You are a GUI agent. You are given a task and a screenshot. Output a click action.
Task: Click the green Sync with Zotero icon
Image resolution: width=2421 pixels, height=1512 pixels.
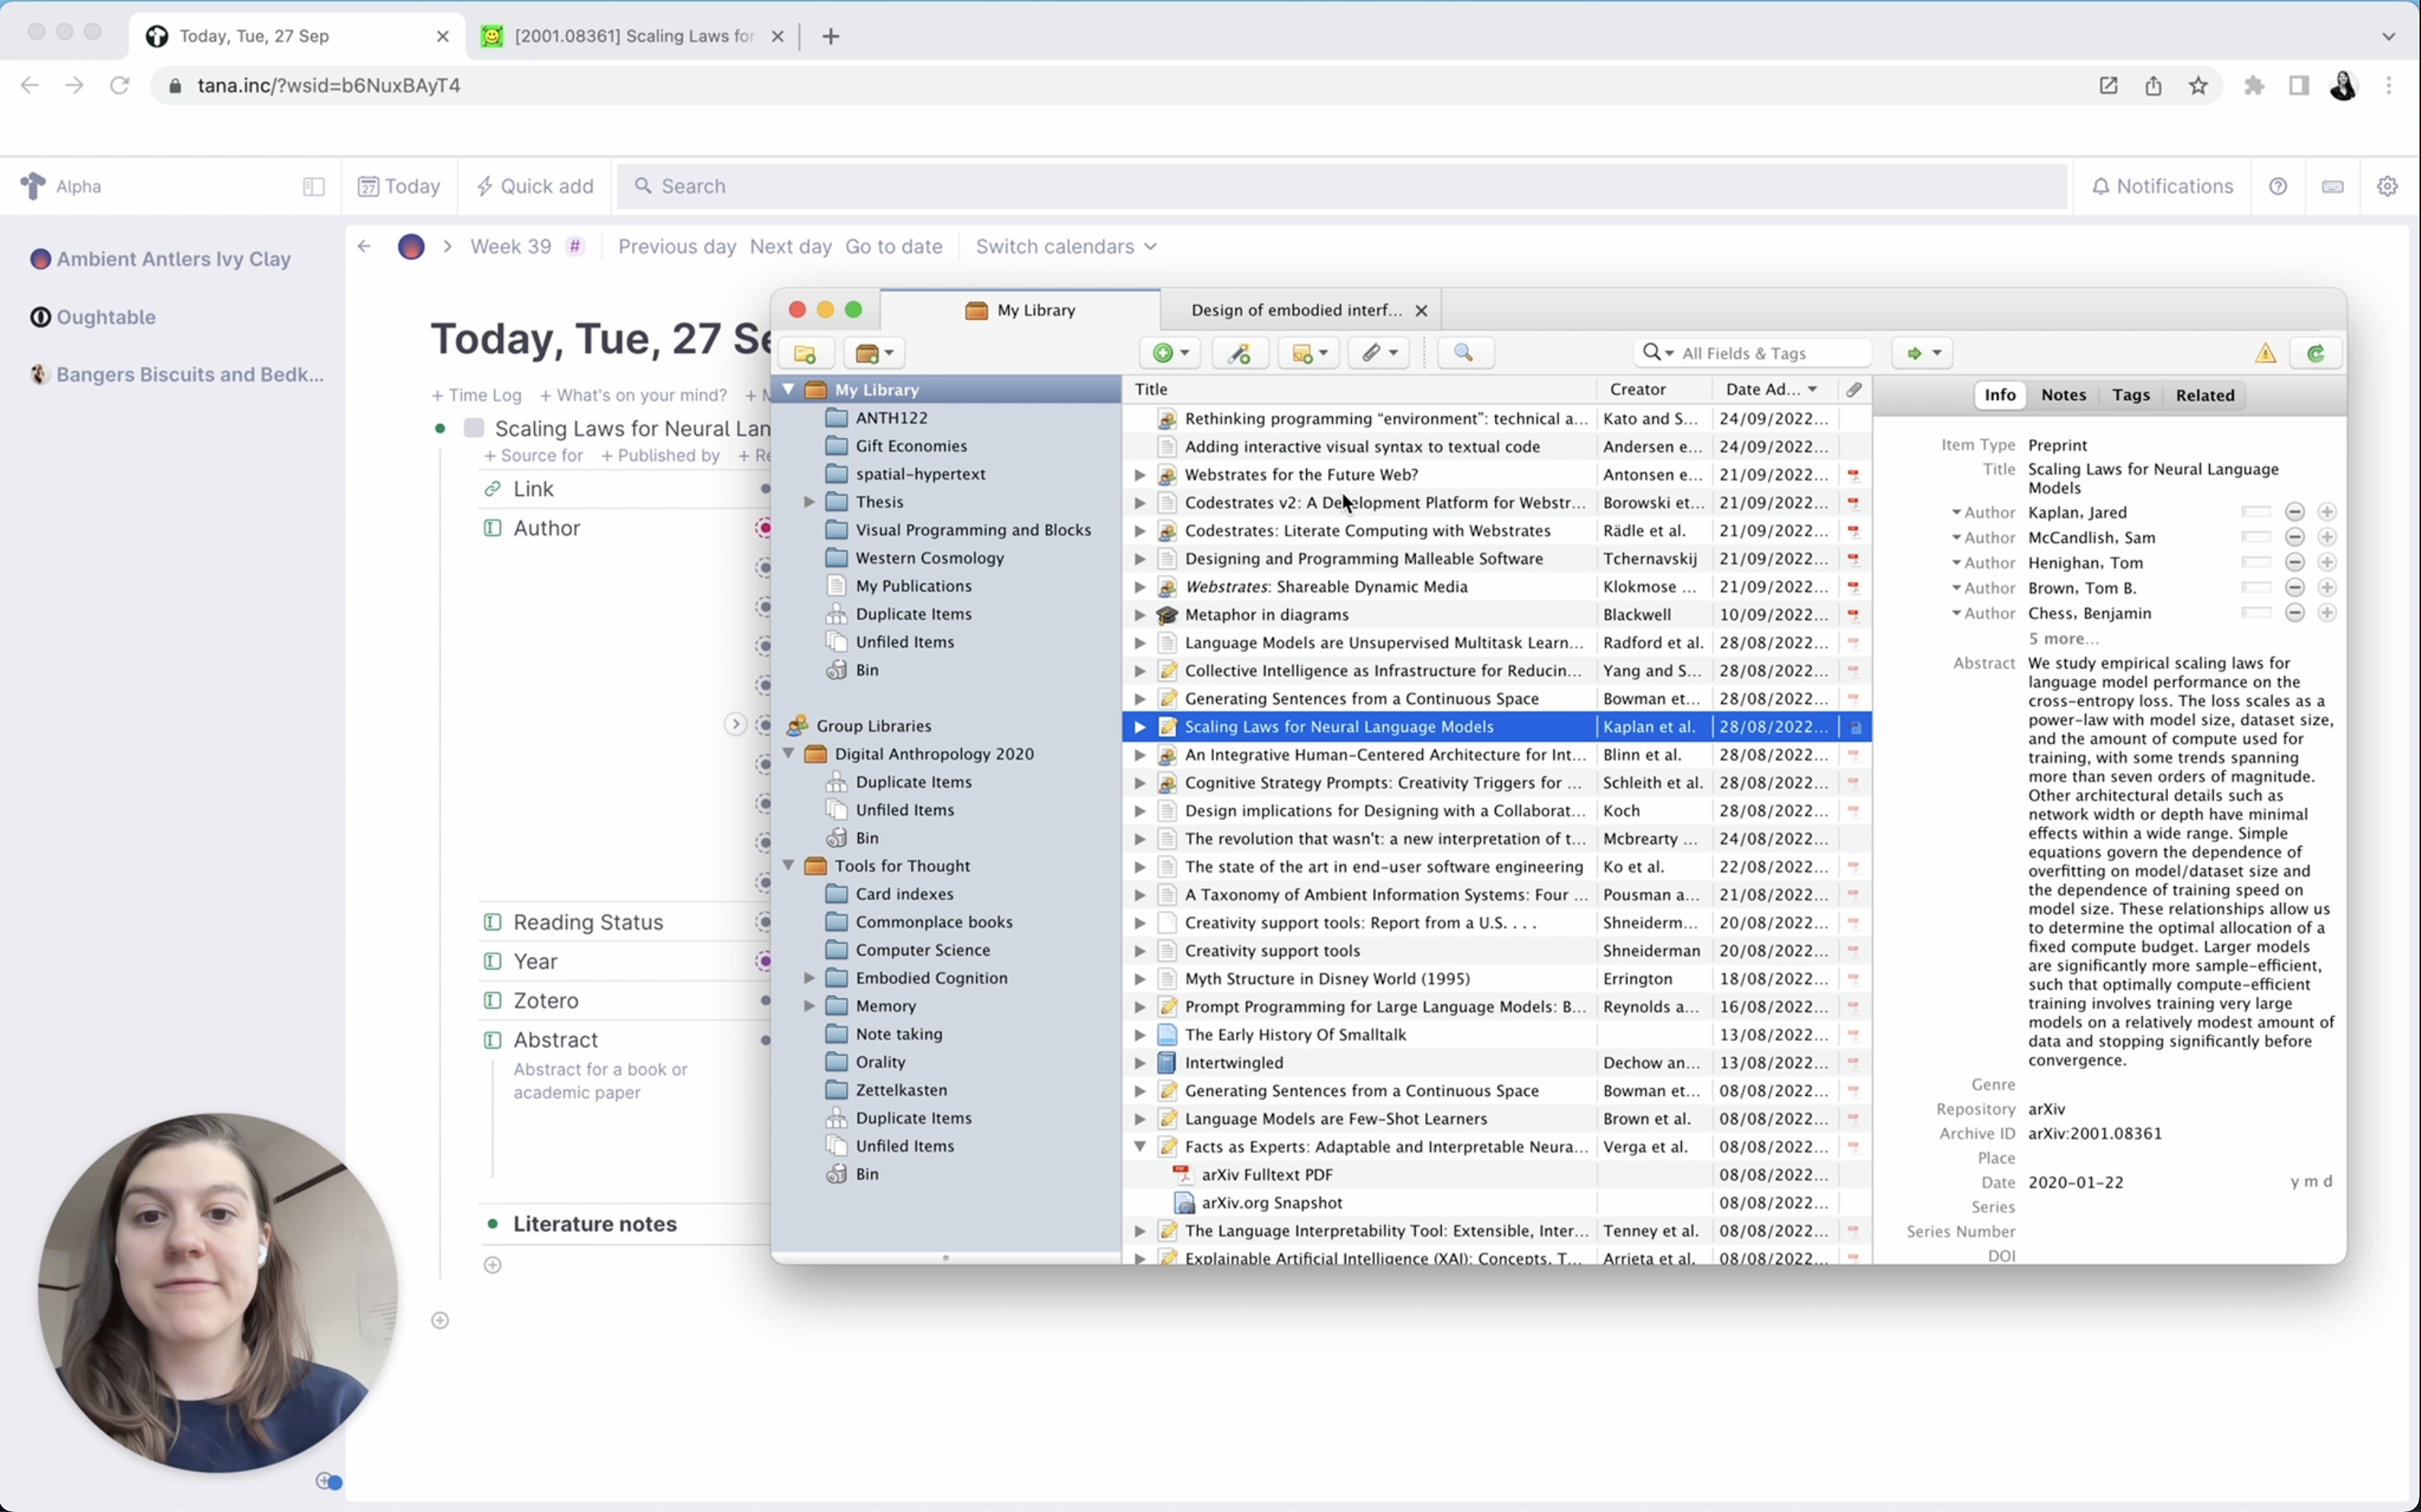2316,353
